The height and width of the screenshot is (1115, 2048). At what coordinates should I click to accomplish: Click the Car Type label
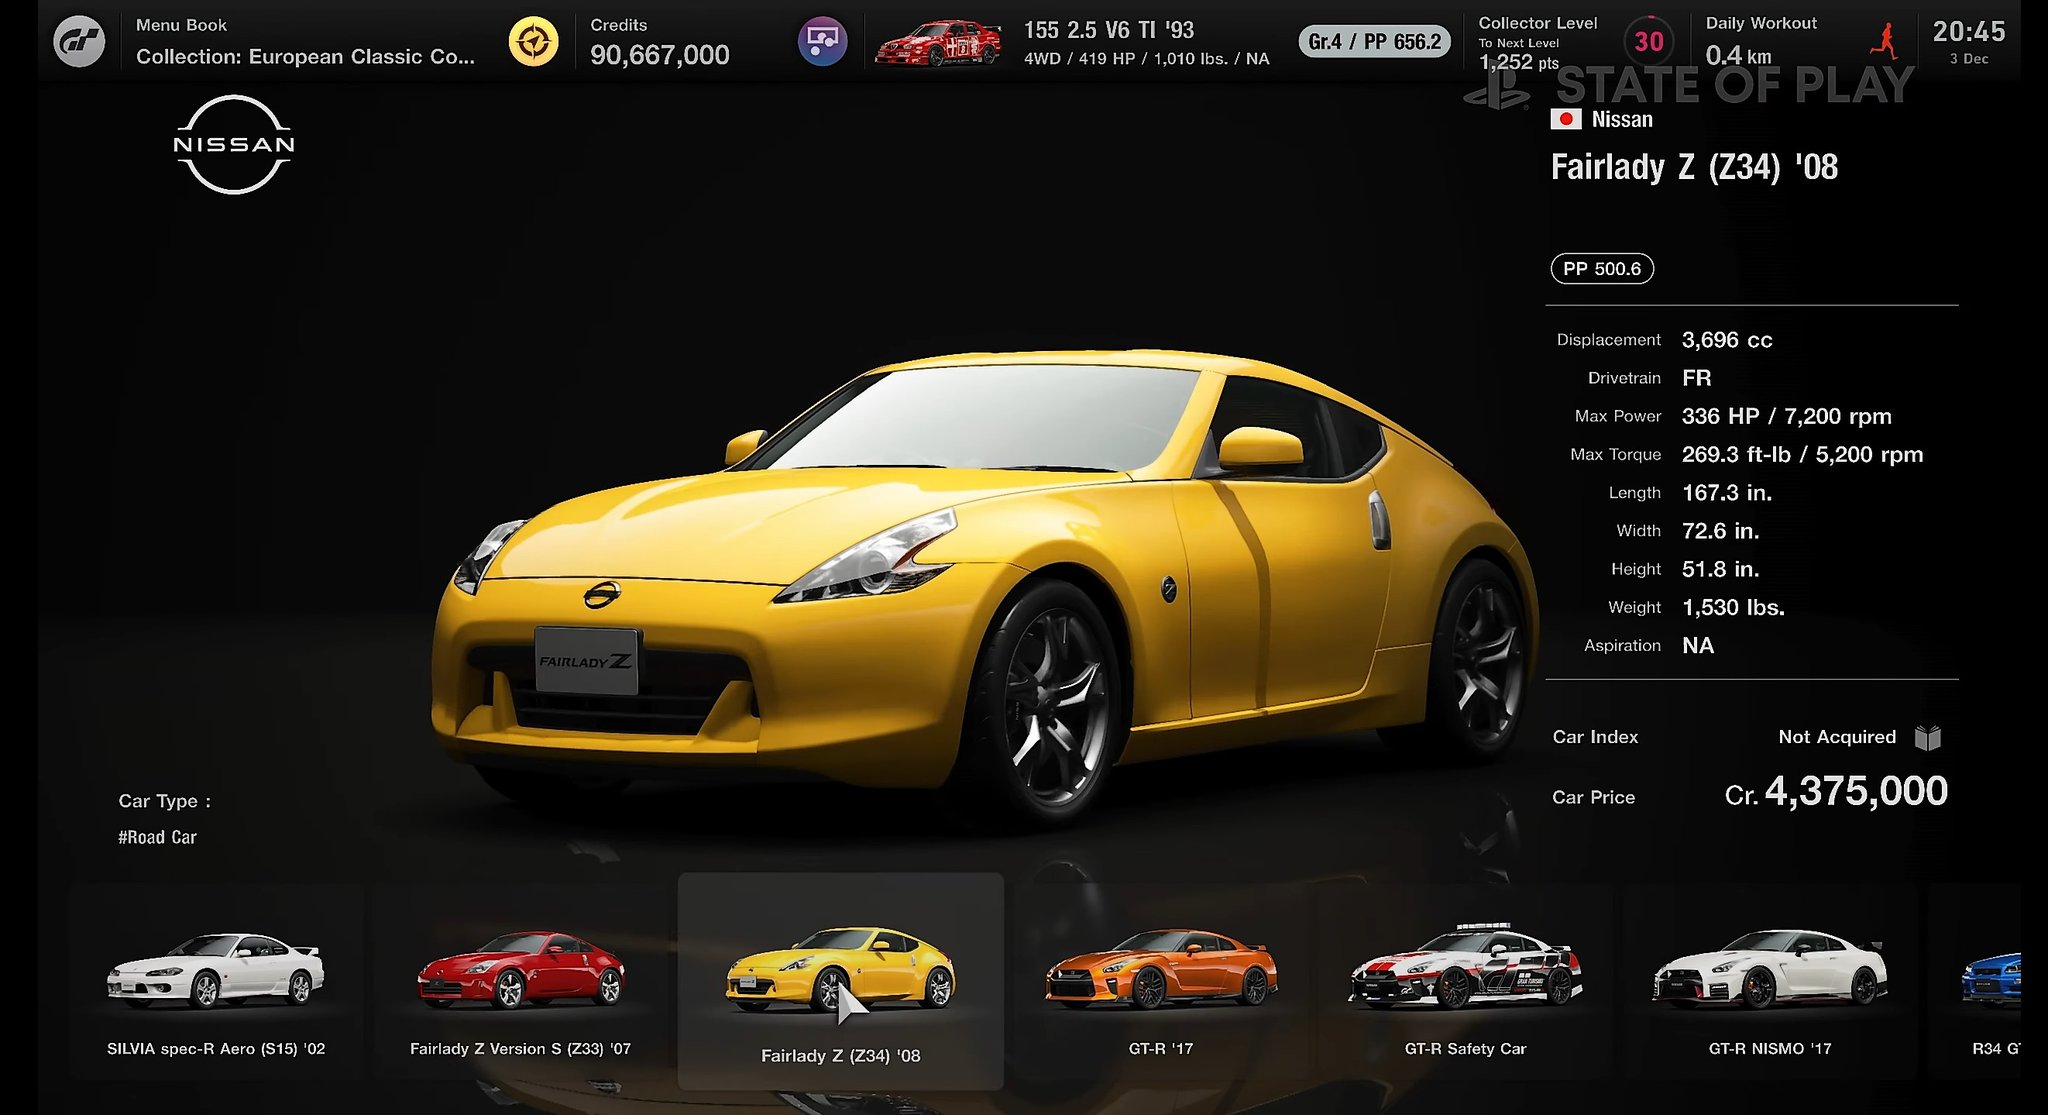[164, 801]
